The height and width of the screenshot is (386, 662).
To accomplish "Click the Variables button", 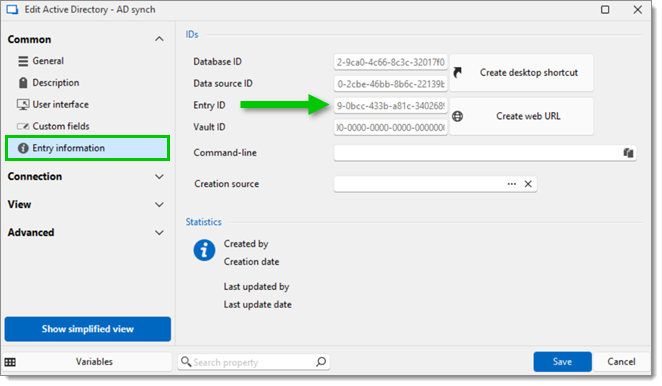I will [x=88, y=362].
